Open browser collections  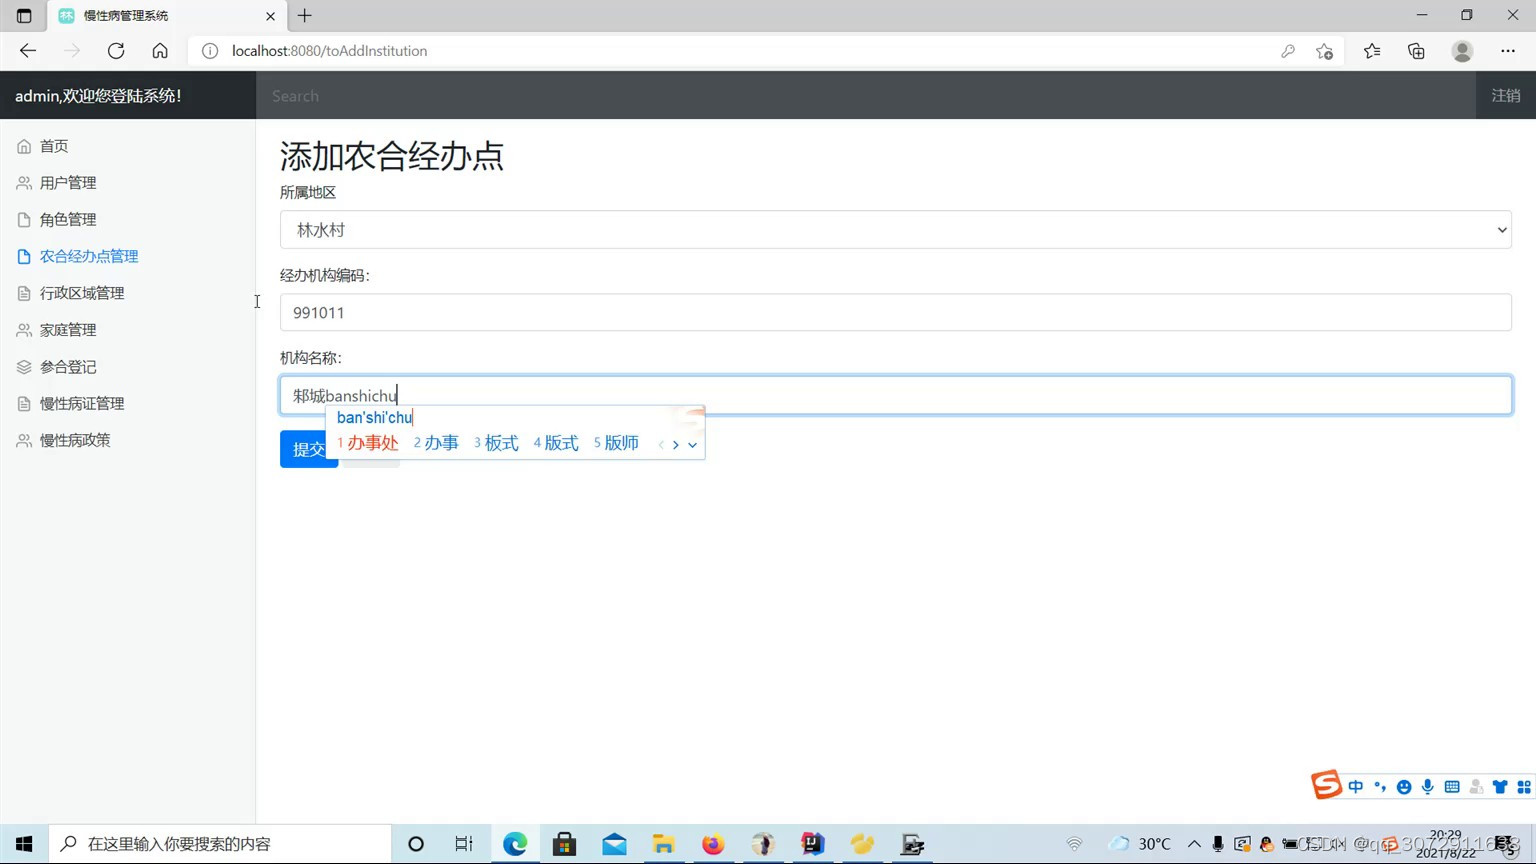click(x=1416, y=51)
